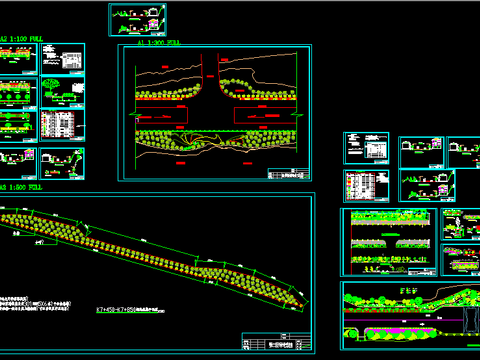Pick the sheet with three rows of planting elevations

coord(389,242)
